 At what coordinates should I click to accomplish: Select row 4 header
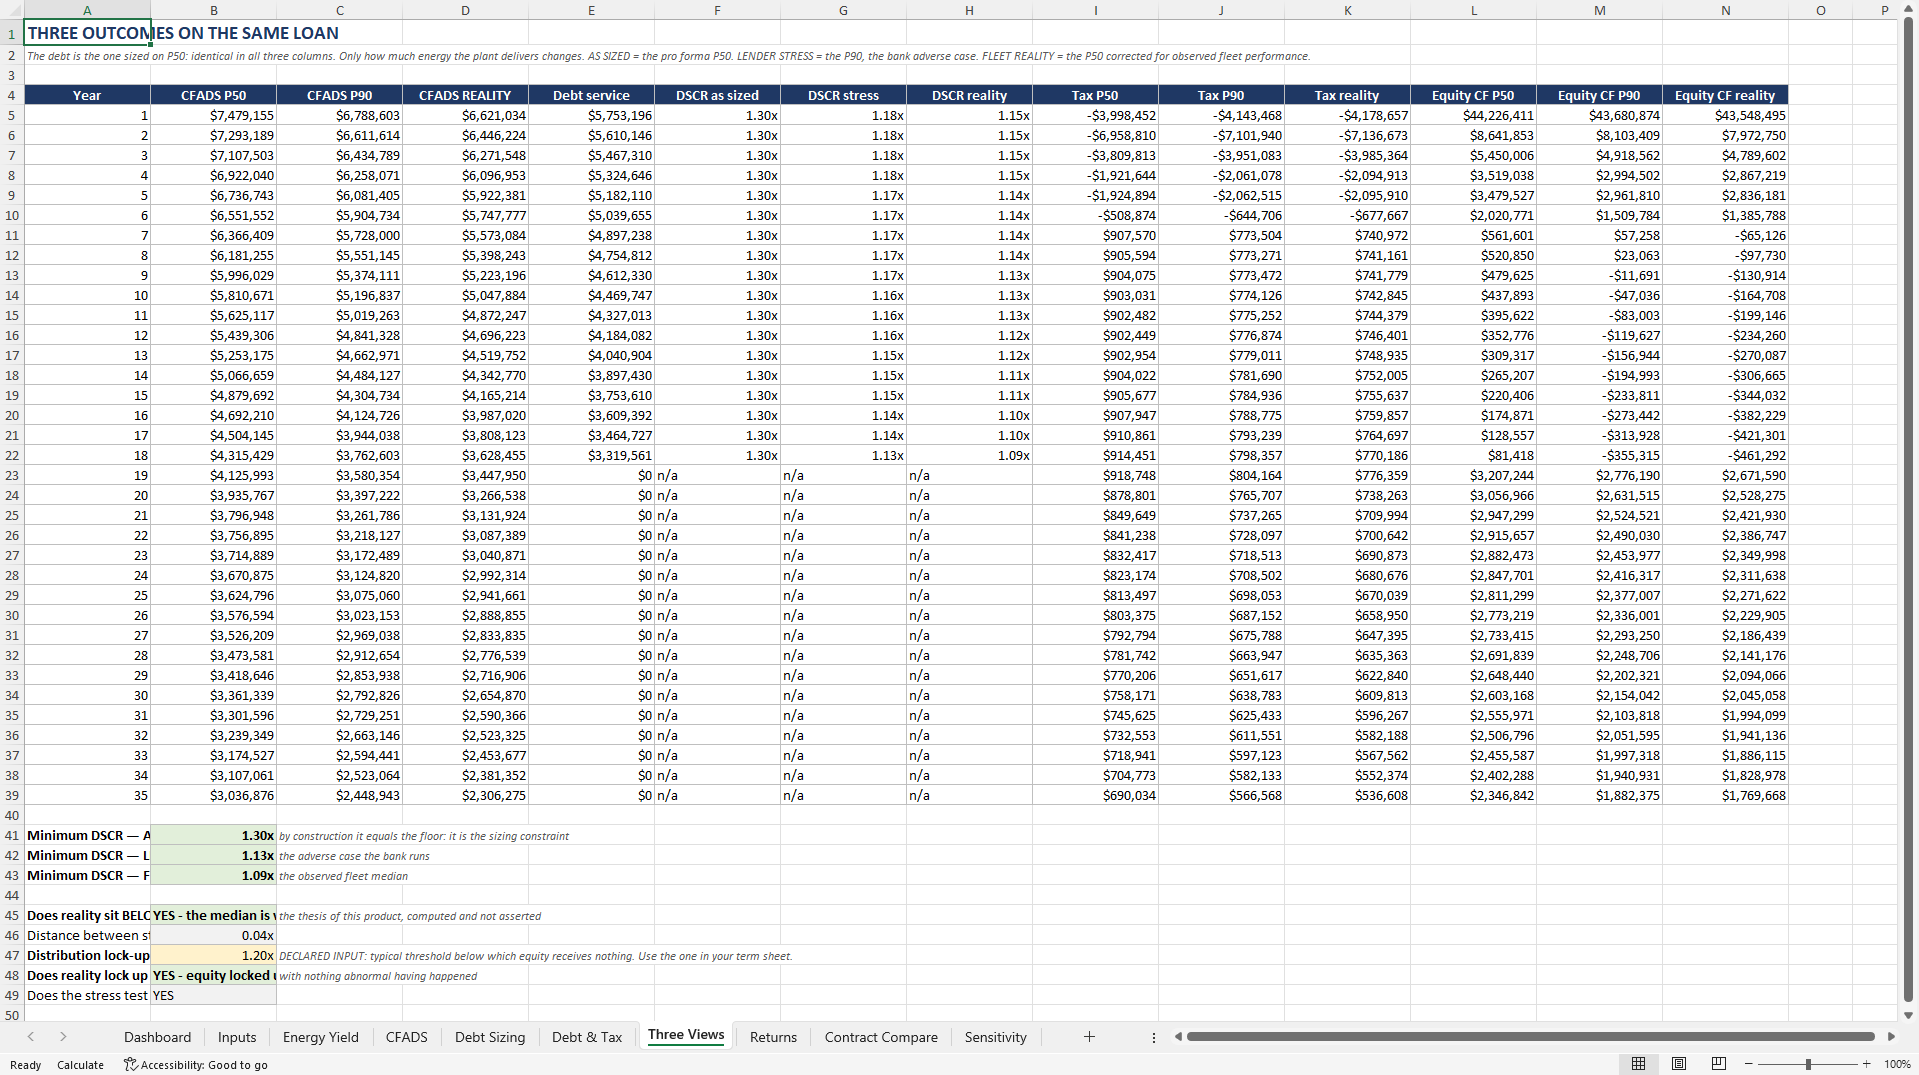click(11, 95)
